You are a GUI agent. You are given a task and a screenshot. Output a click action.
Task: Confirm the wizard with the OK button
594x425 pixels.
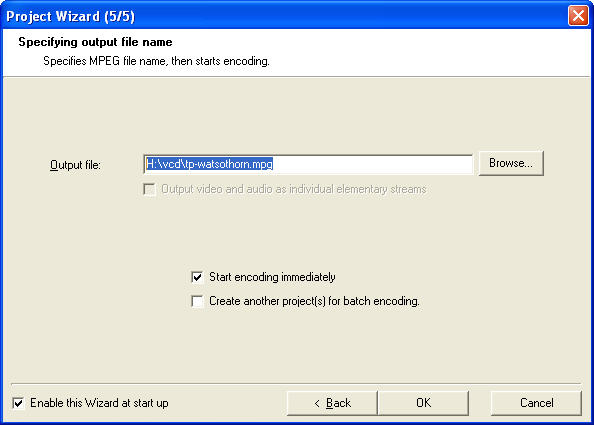pyautogui.click(x=423, y=403)
